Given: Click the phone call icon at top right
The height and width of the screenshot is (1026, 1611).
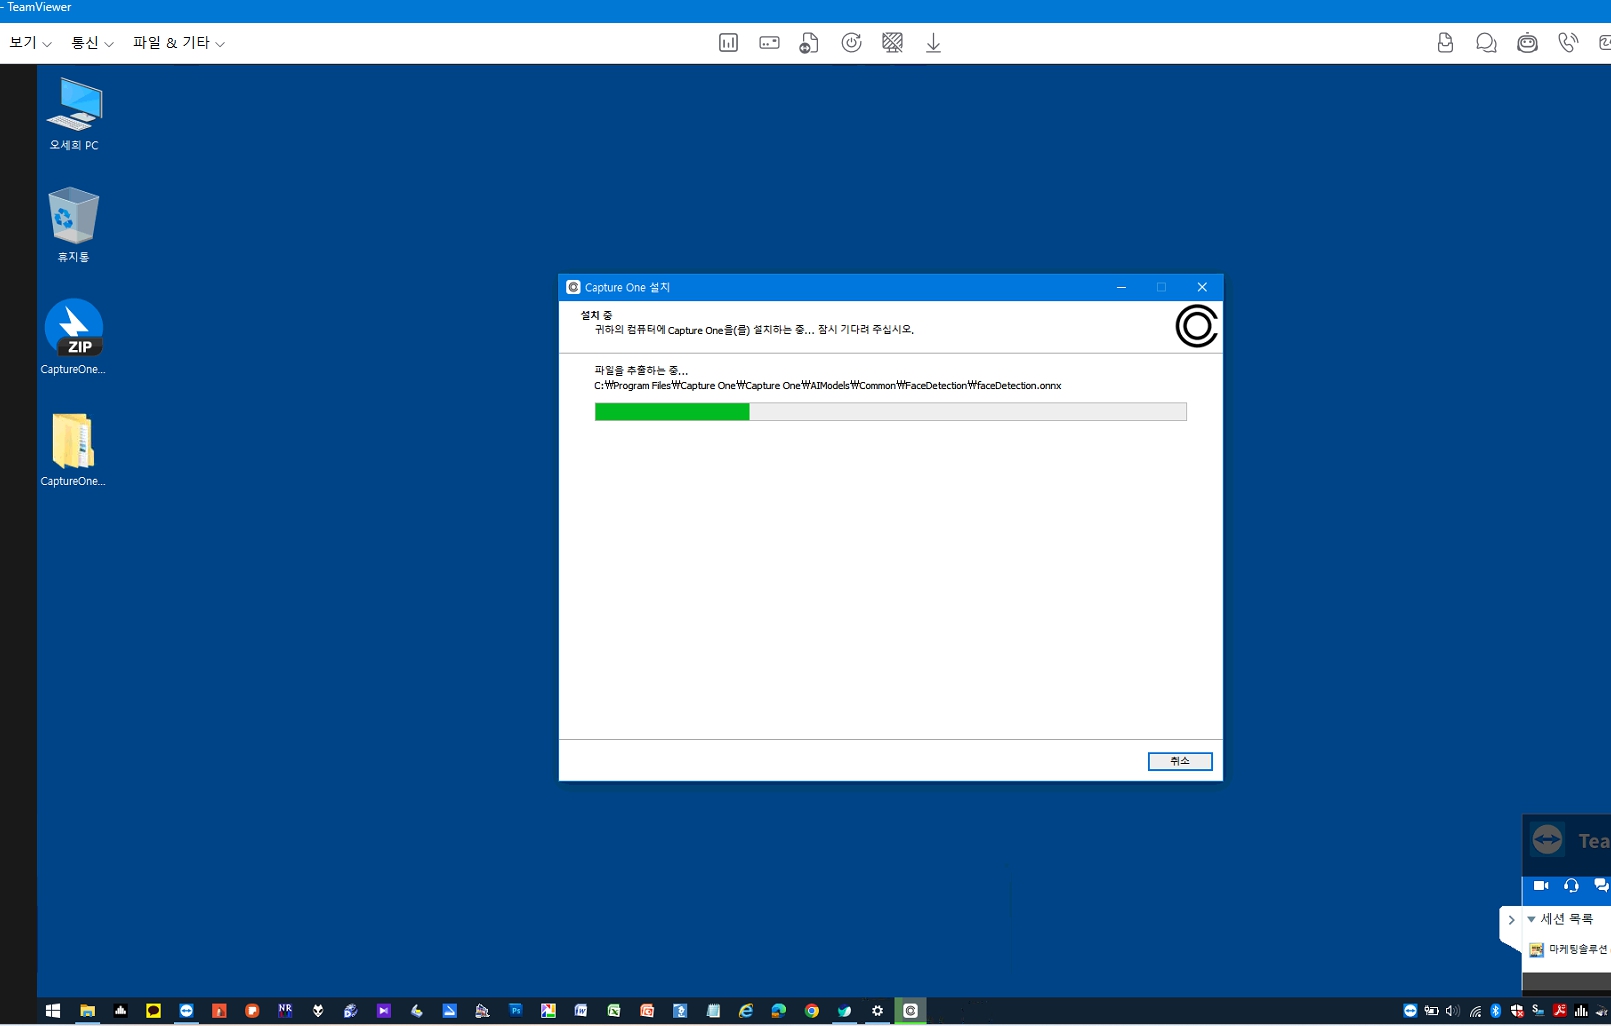Looking at the screenshot, I should tap(1568, 43).
